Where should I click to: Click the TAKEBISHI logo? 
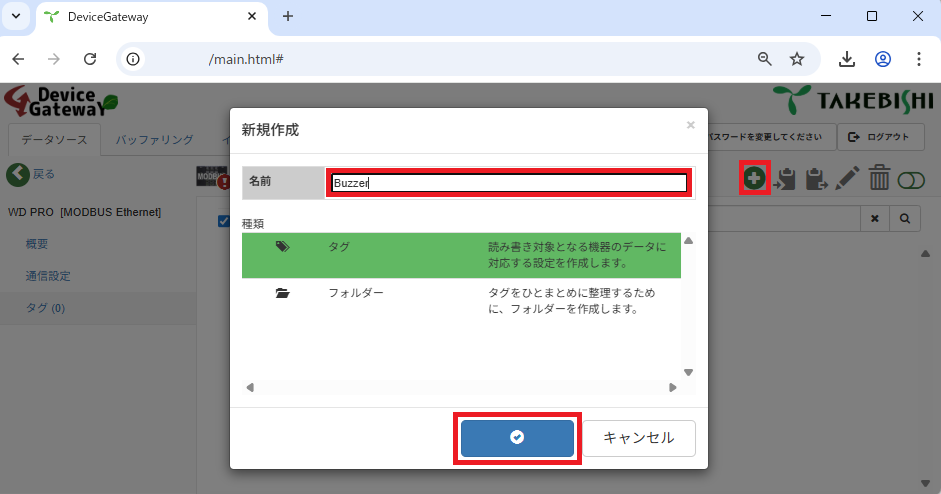coord(853,100)
